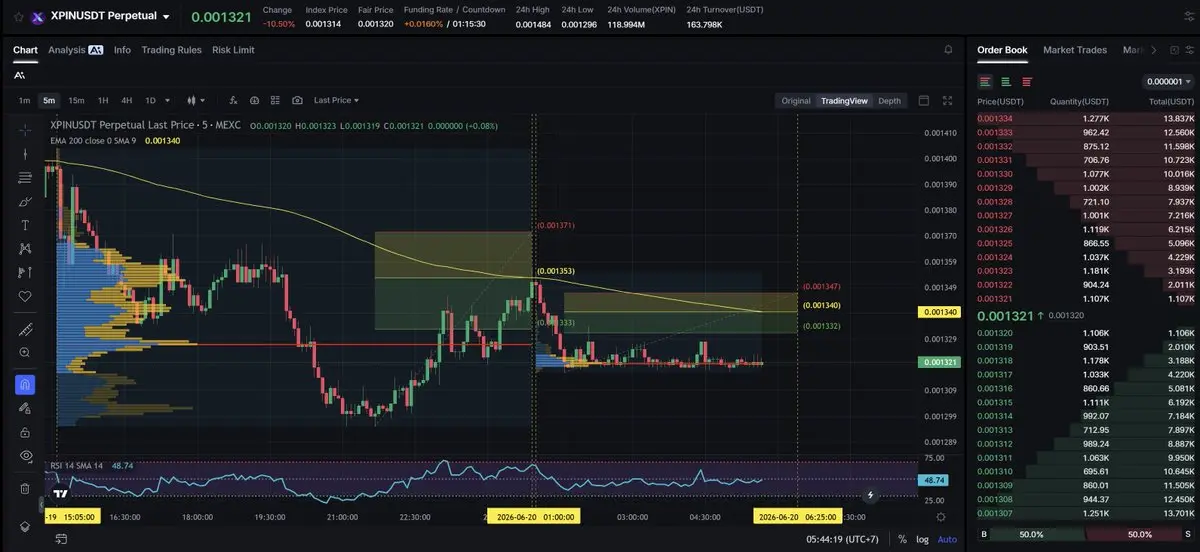Show buy orders only in order book
Image resolution: width=1200 pixels, height=552 pixels.
pyautogui.click(x=1006, y=82)
